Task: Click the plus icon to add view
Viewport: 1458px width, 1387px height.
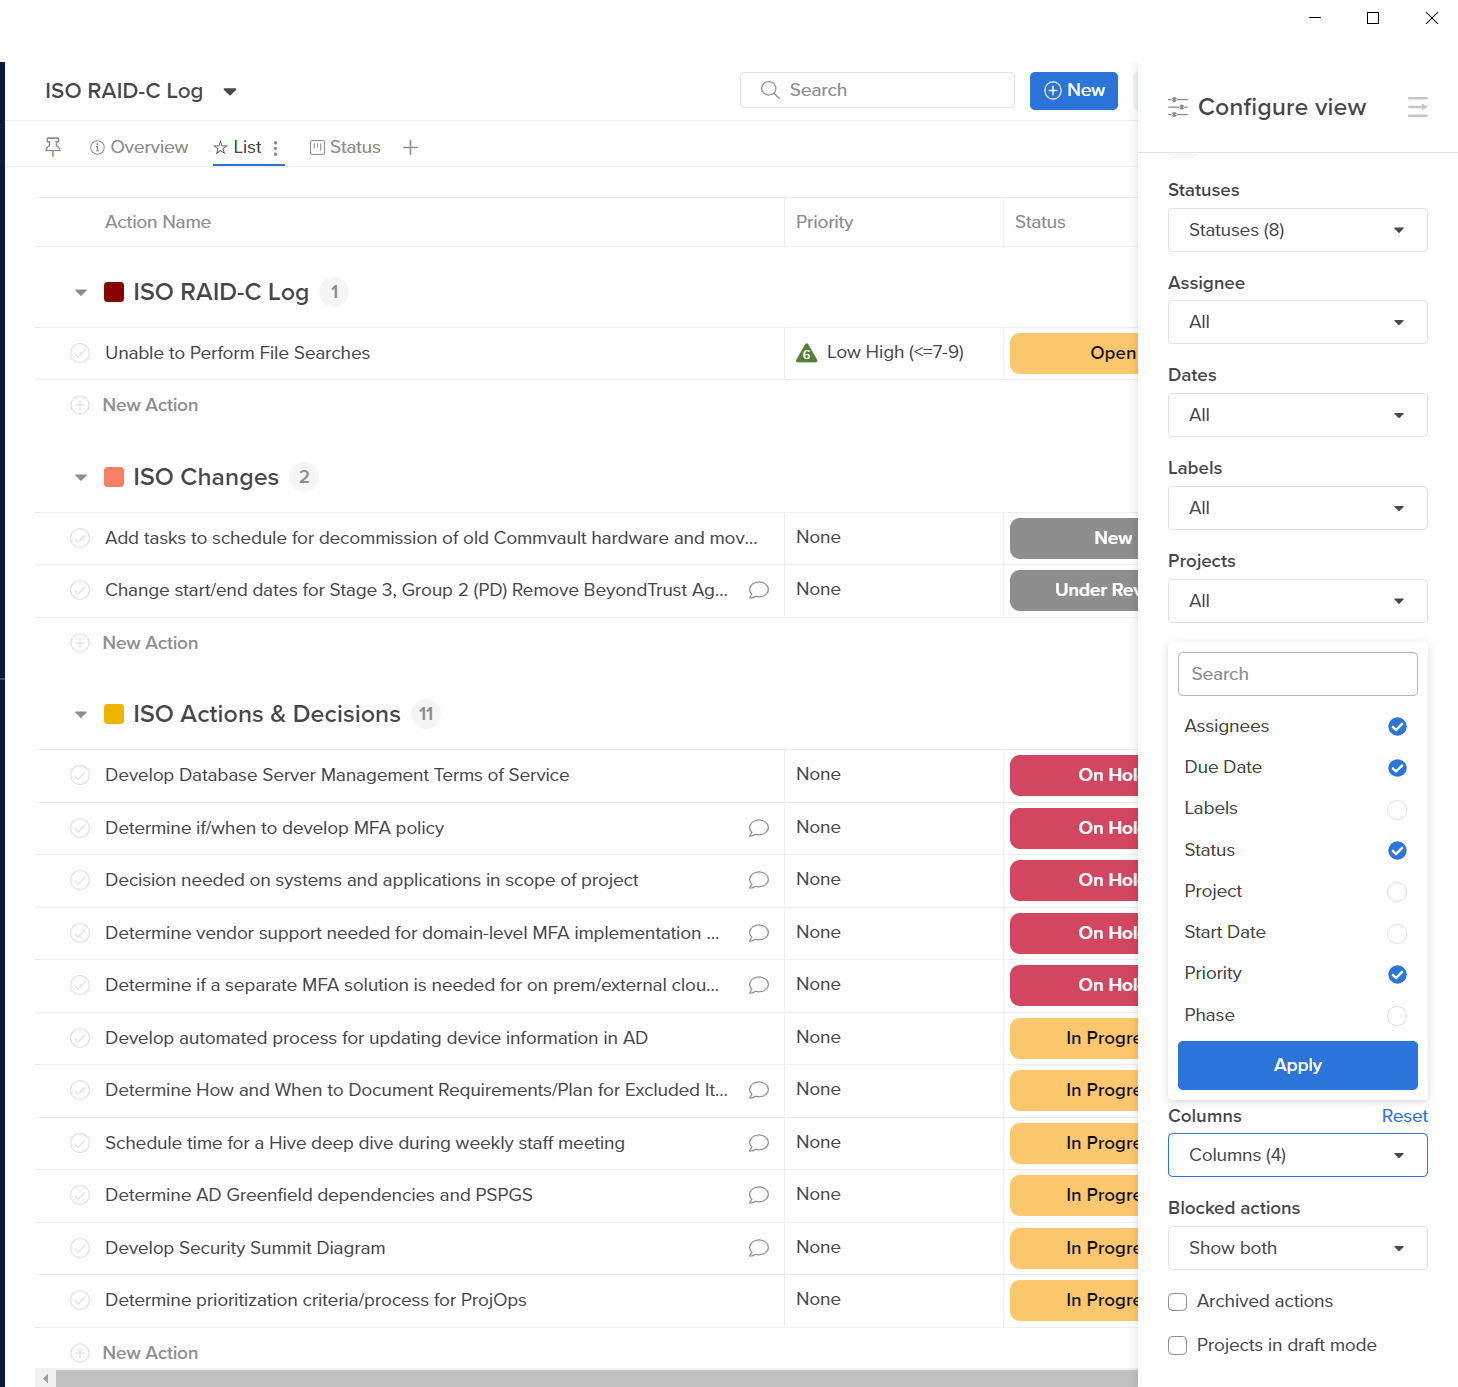Action: click(x=410, y=148)
